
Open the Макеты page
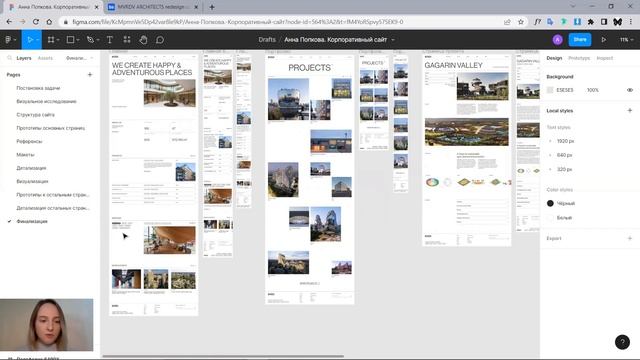(x=25, y=155)
